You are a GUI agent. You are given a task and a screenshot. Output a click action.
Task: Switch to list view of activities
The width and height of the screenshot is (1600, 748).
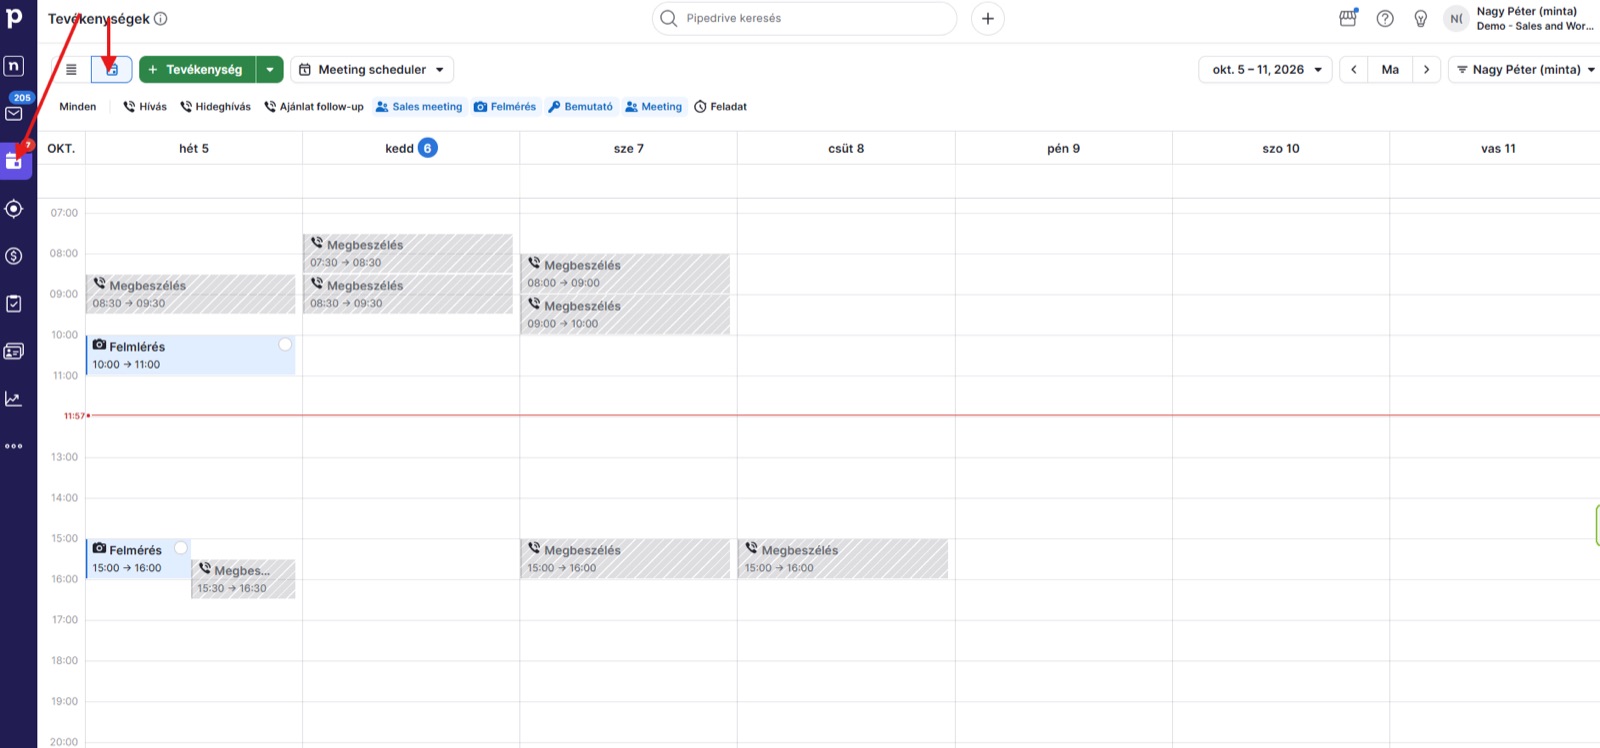click(x=71, y=69)
